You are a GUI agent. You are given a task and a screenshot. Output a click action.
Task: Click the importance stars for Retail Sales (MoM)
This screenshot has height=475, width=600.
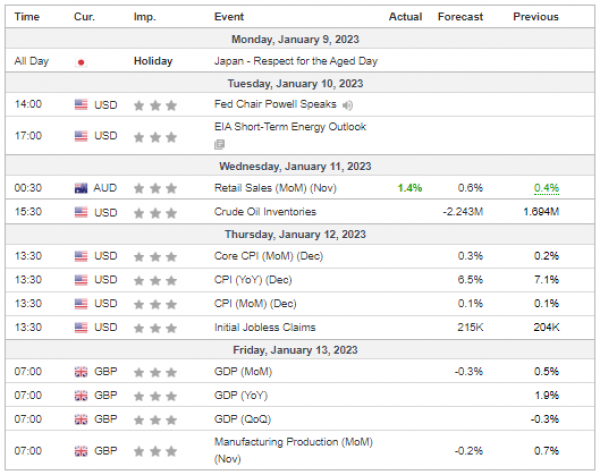[x=155, y=187]
